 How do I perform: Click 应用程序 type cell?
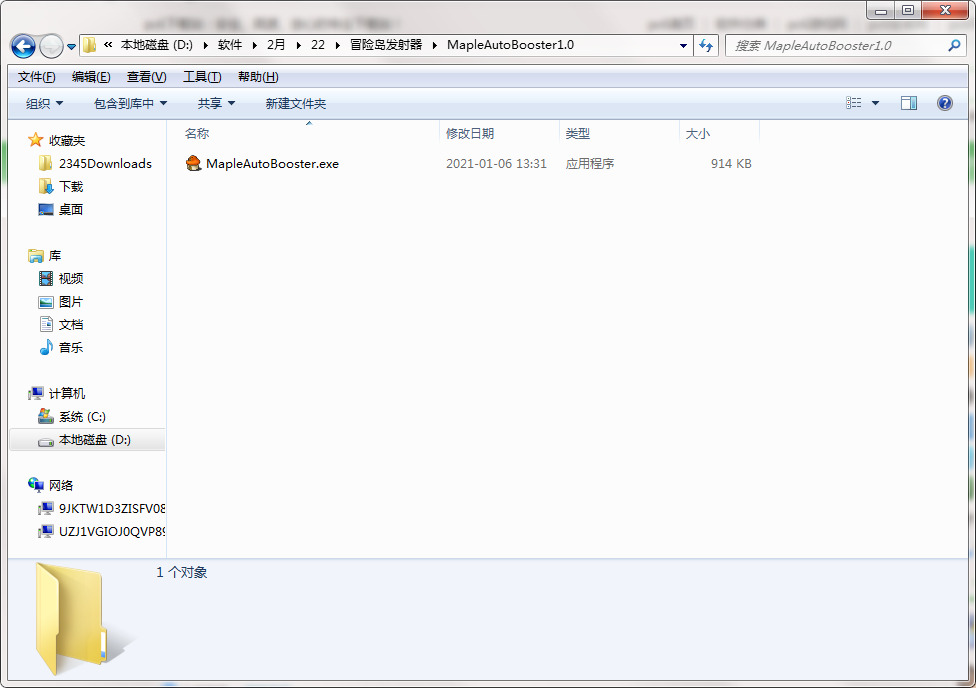click(x=589, y=164)
